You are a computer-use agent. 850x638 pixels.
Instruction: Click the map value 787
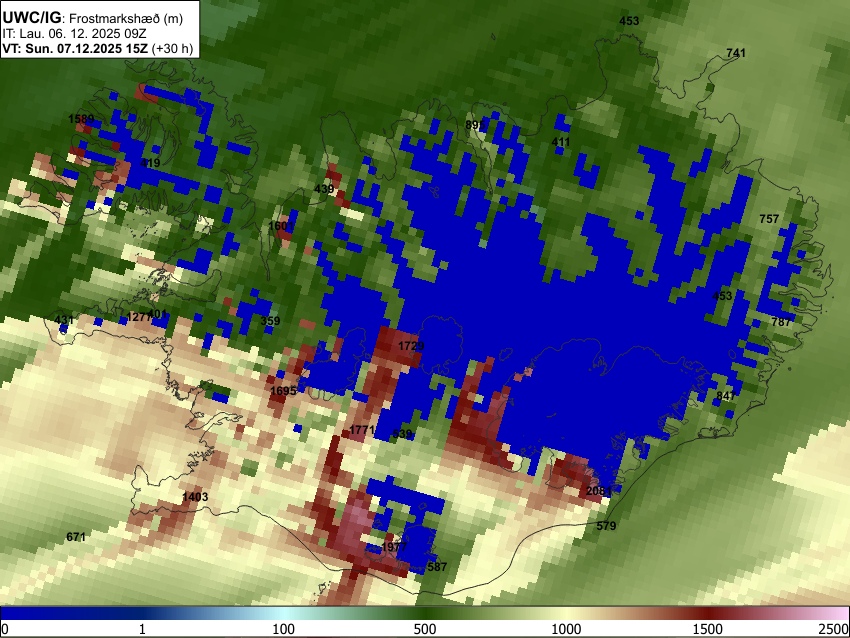(781, 321)
